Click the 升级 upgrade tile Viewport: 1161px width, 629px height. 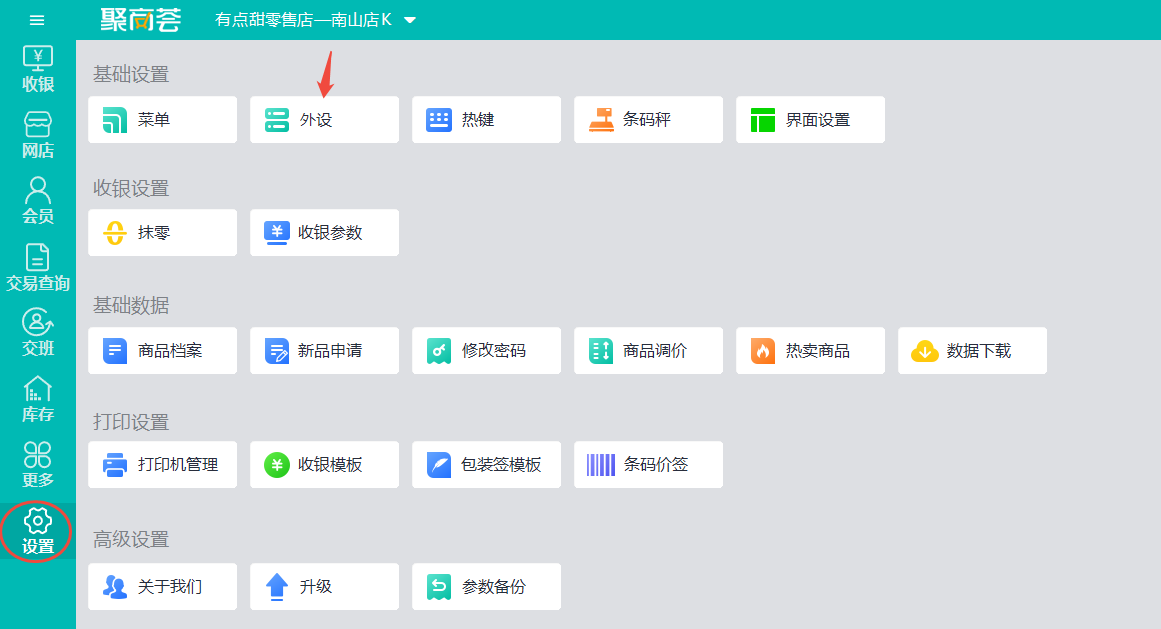click(x=324, y=587)
